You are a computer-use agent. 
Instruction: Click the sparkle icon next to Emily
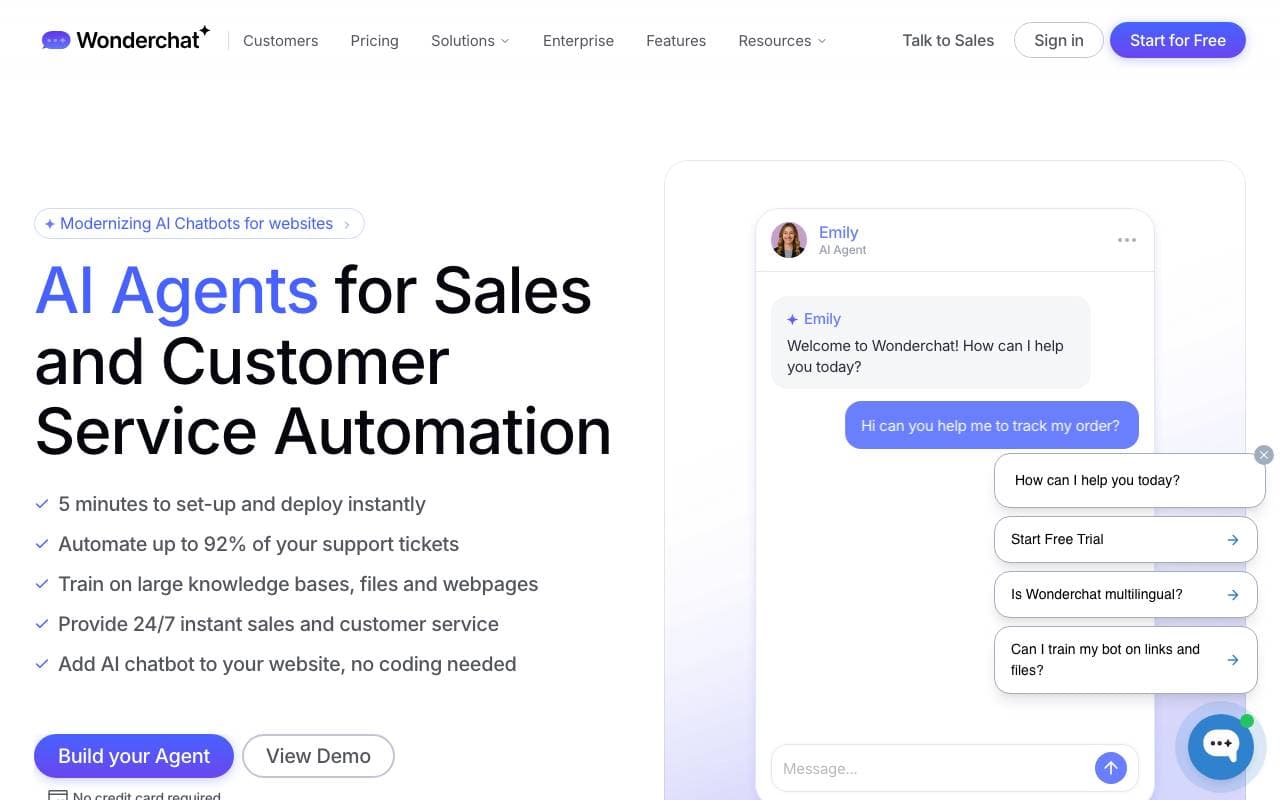coord(792,319)
